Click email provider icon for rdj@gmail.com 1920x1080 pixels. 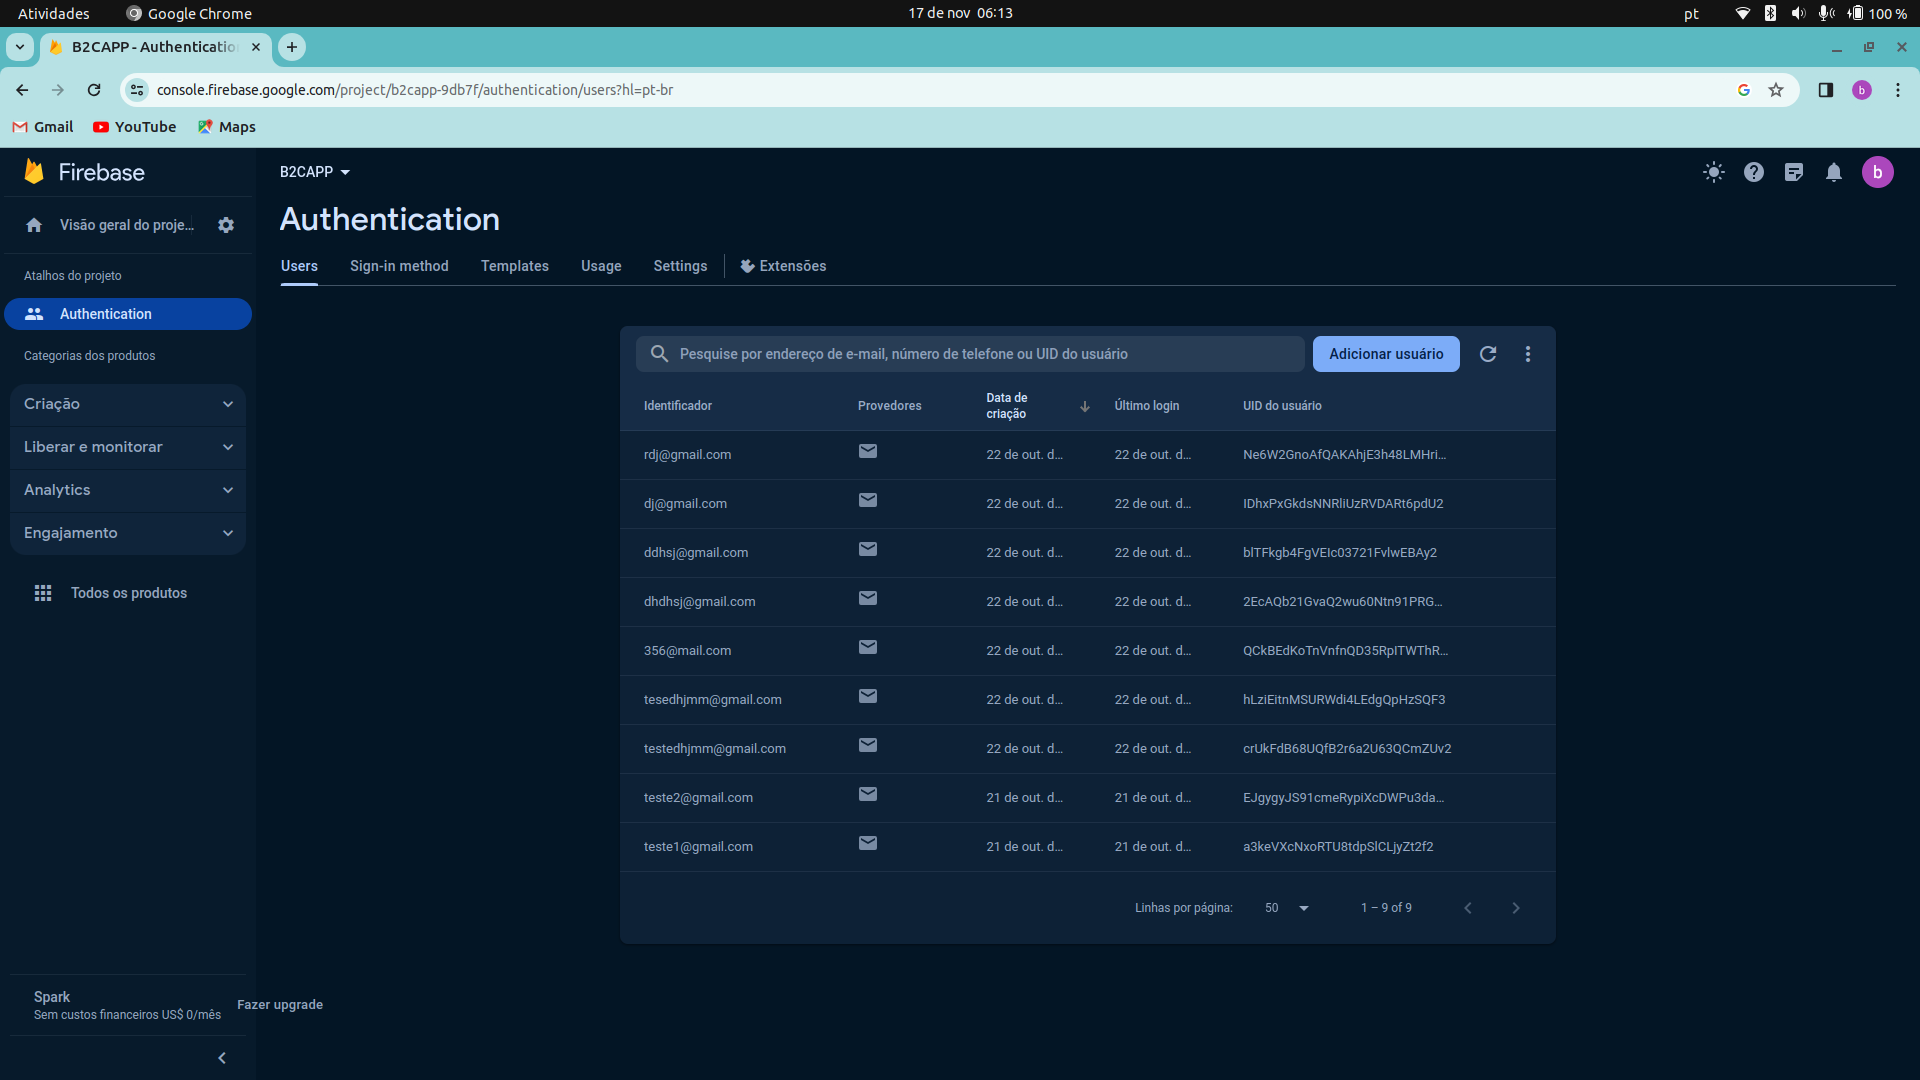coord(868,451)
